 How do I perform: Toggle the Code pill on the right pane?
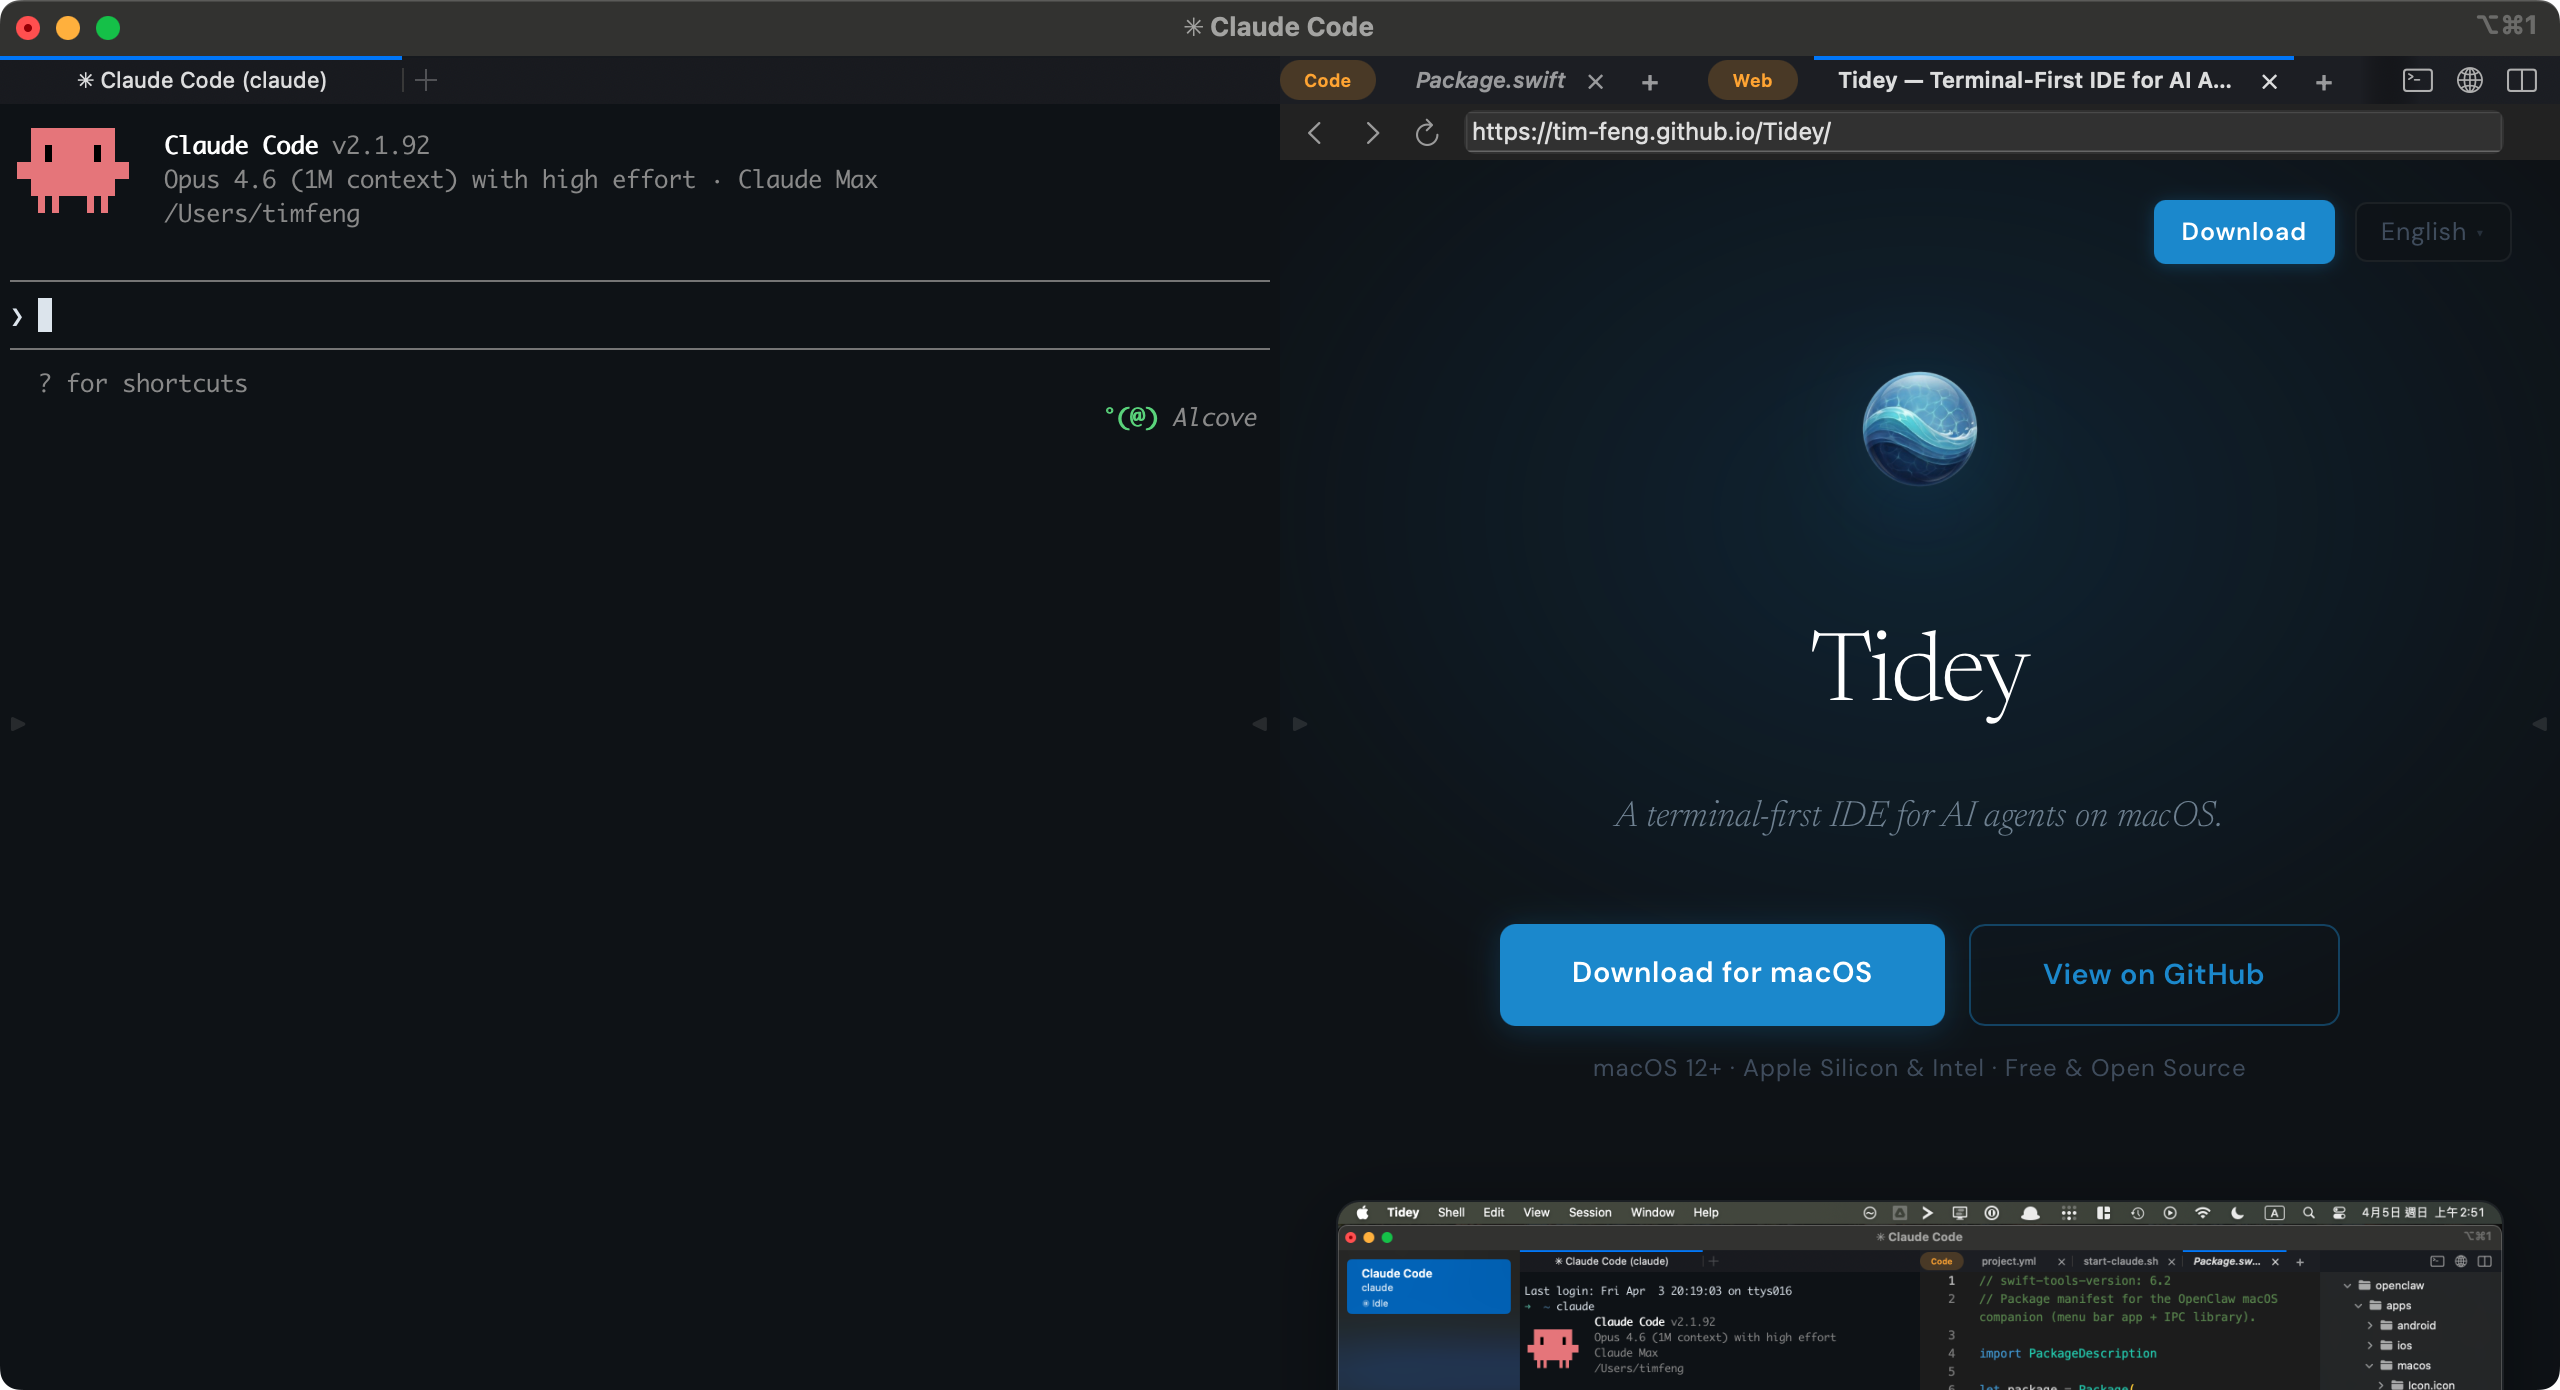(1329, 80)
